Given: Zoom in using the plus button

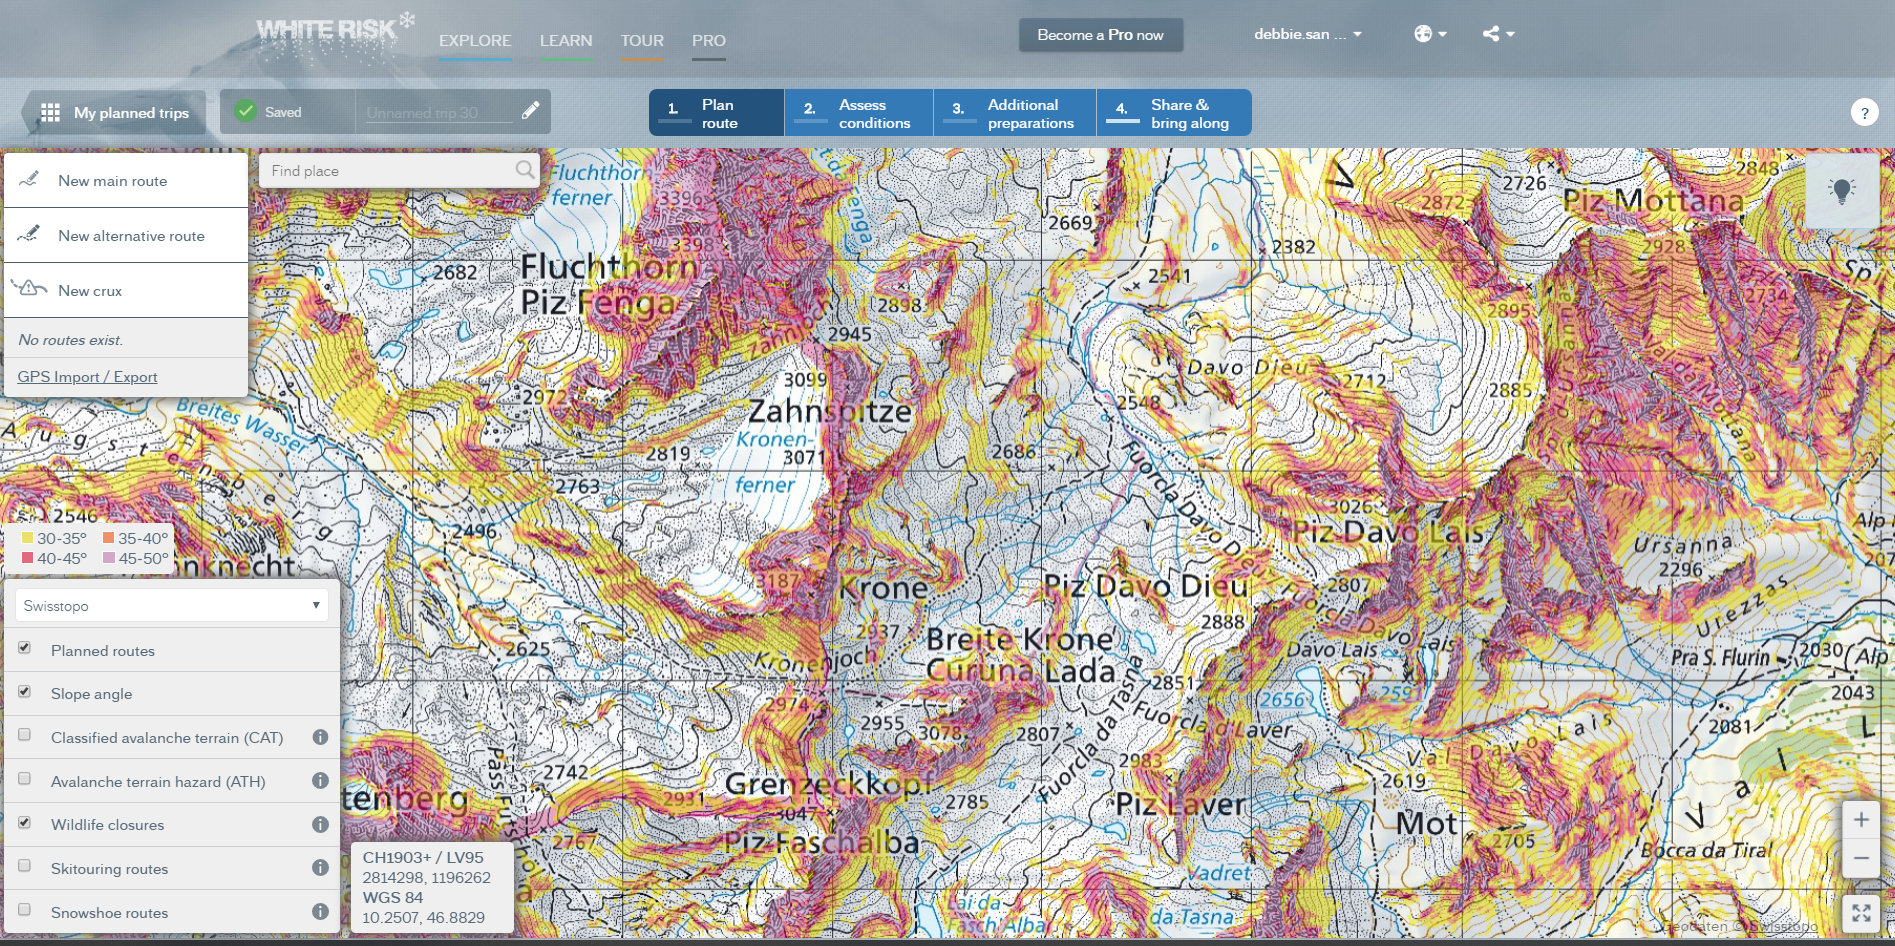Looking at the screenshot, I should click(x=1860, y=820).
